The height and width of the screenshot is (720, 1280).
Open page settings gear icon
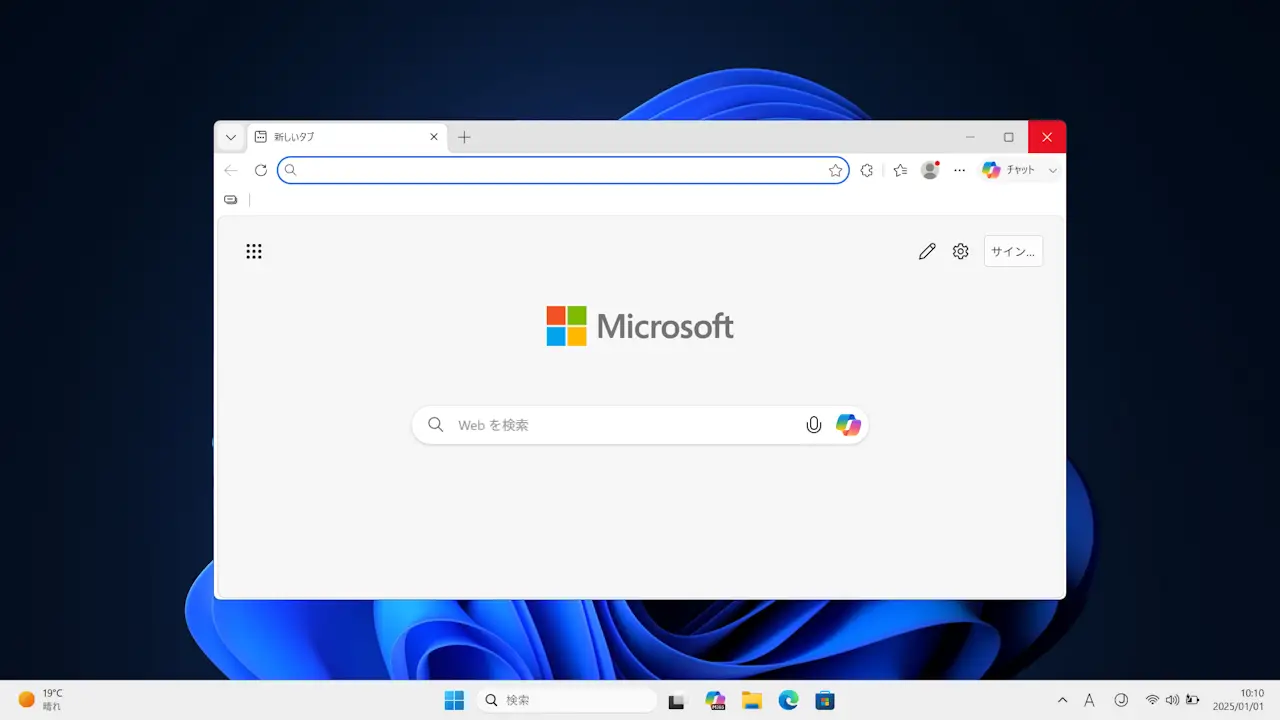[x=961, y=251]
